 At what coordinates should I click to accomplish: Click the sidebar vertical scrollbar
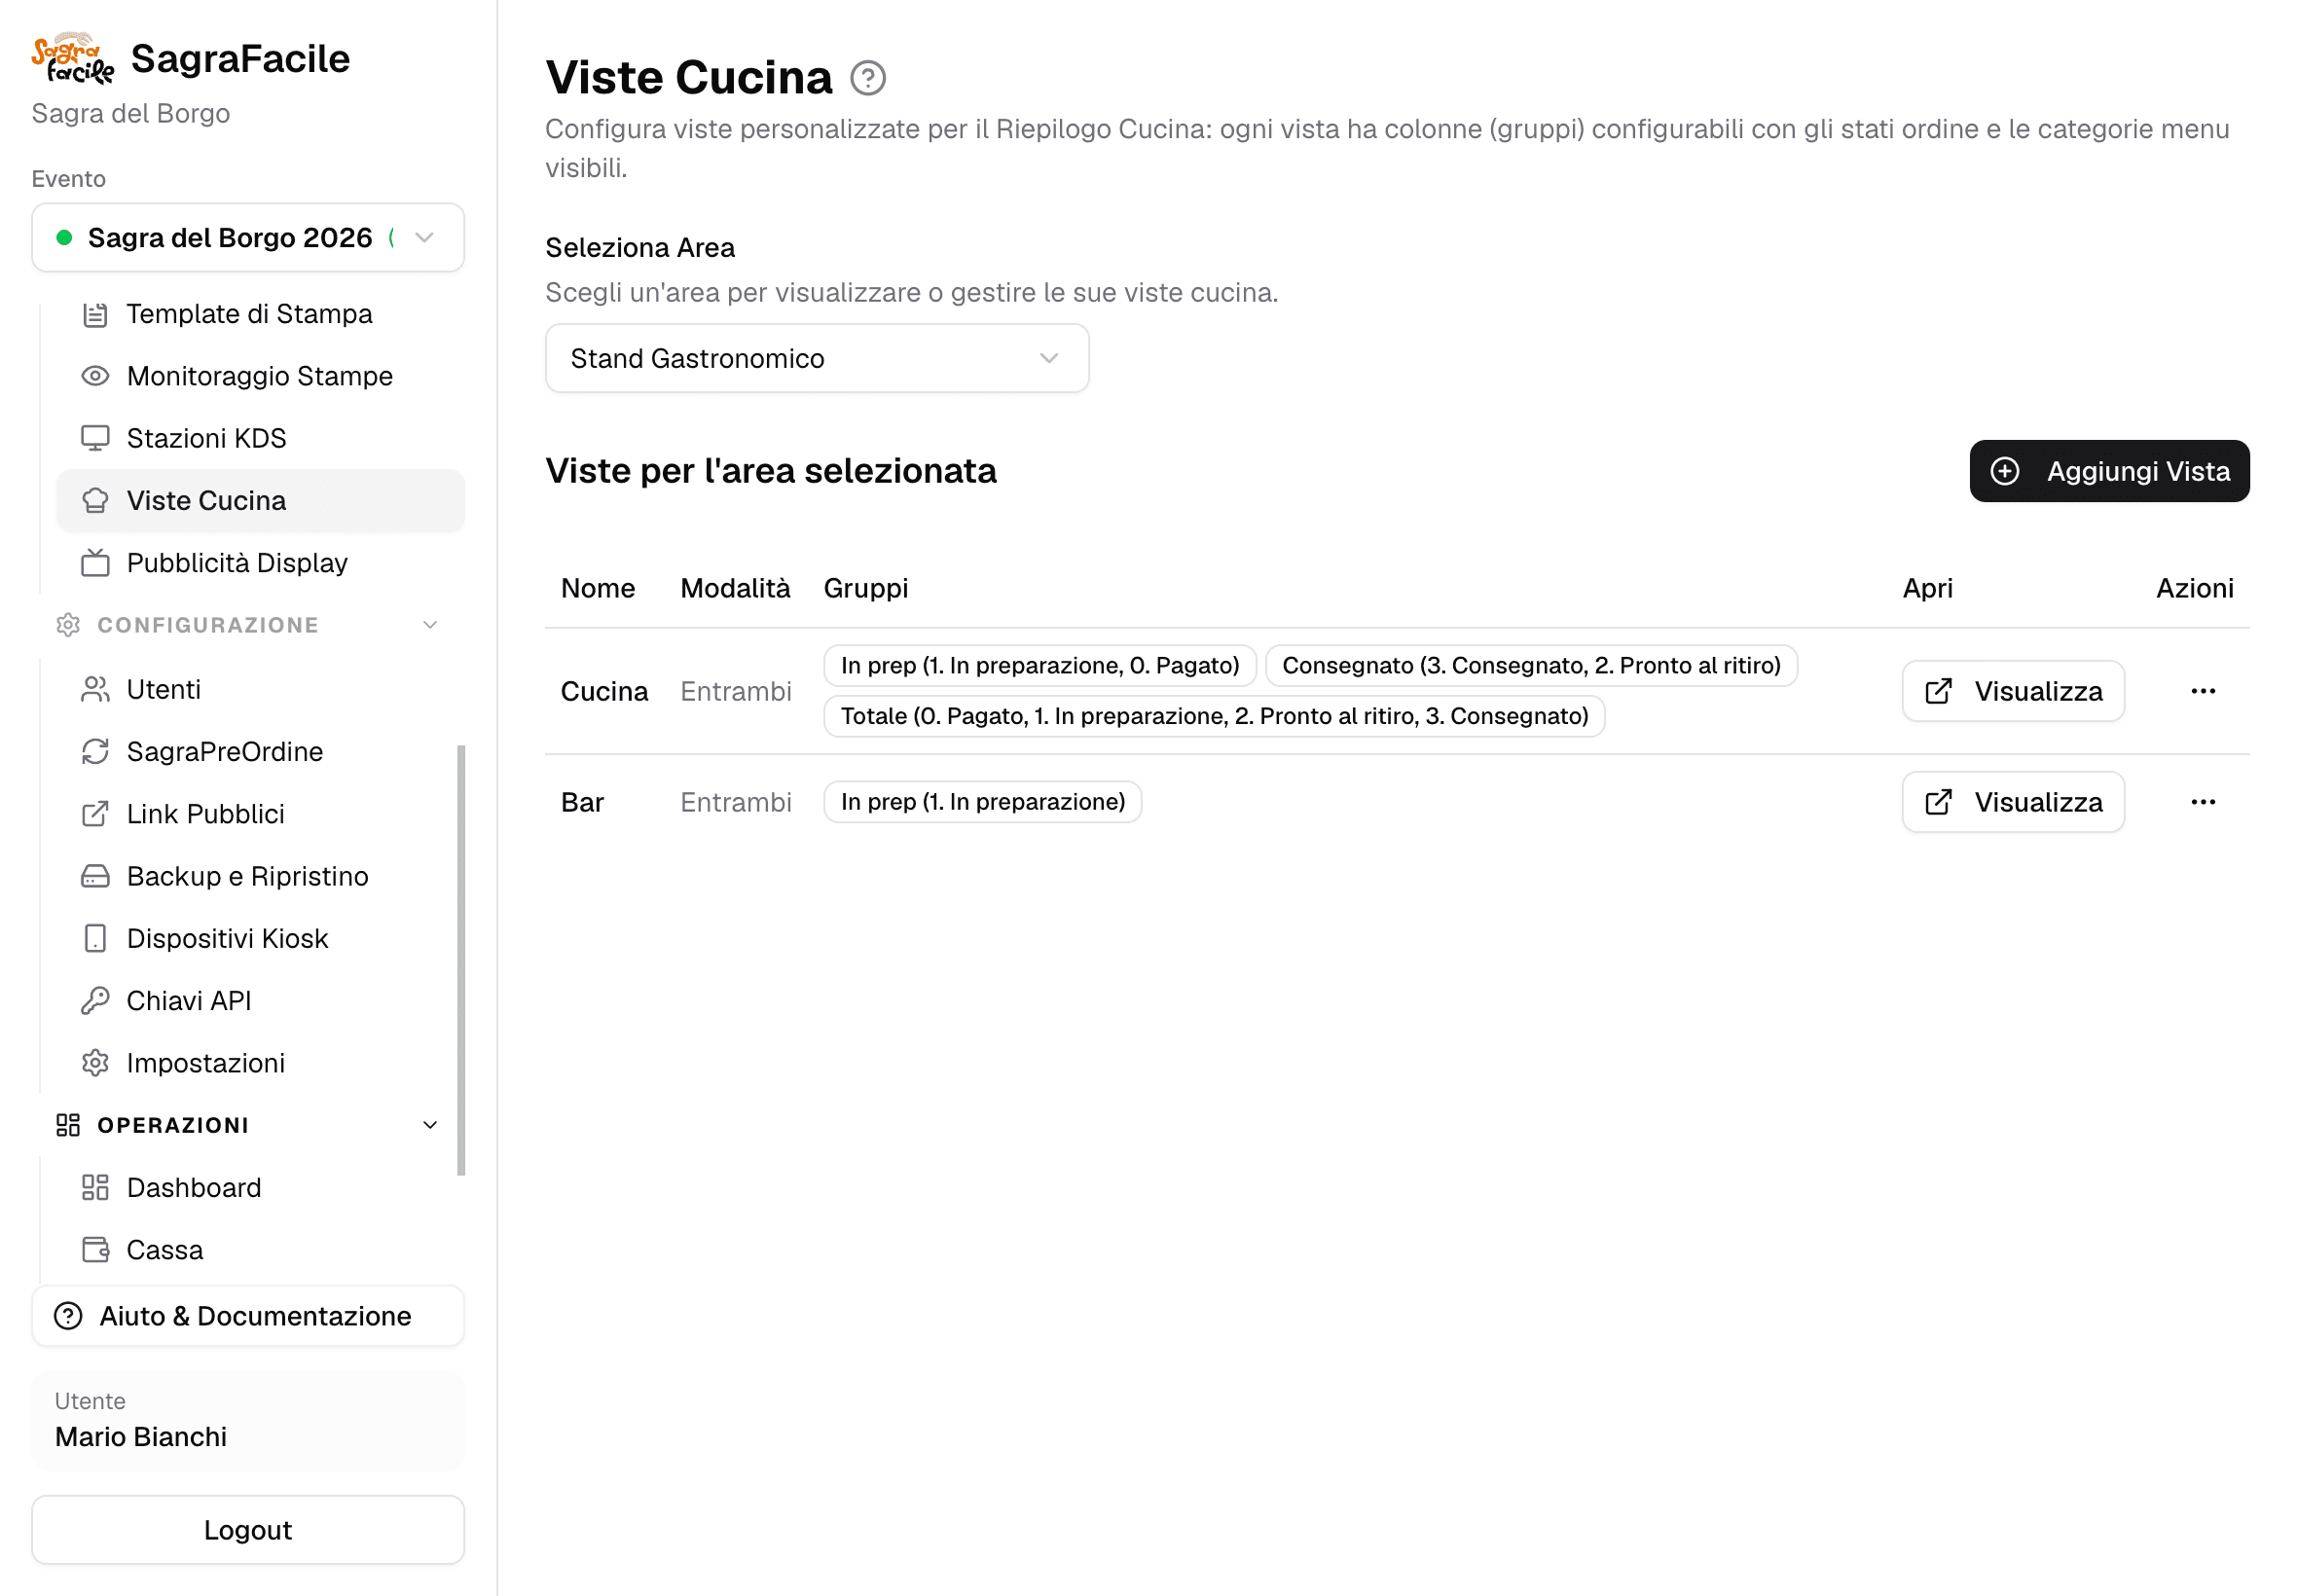click(461, 960)
